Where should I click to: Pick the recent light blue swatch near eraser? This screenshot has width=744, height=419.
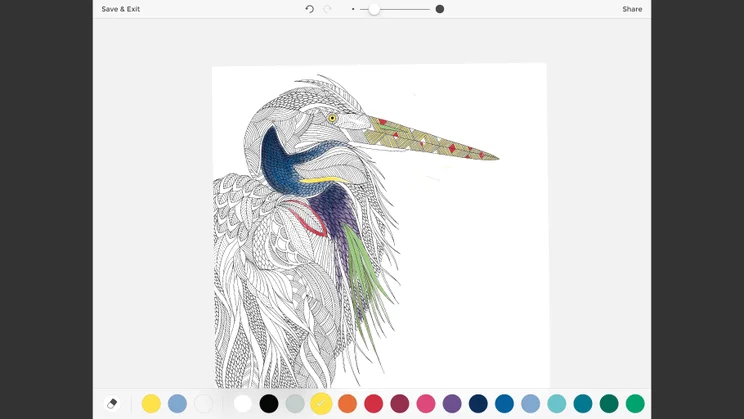(x=177, y=404)
